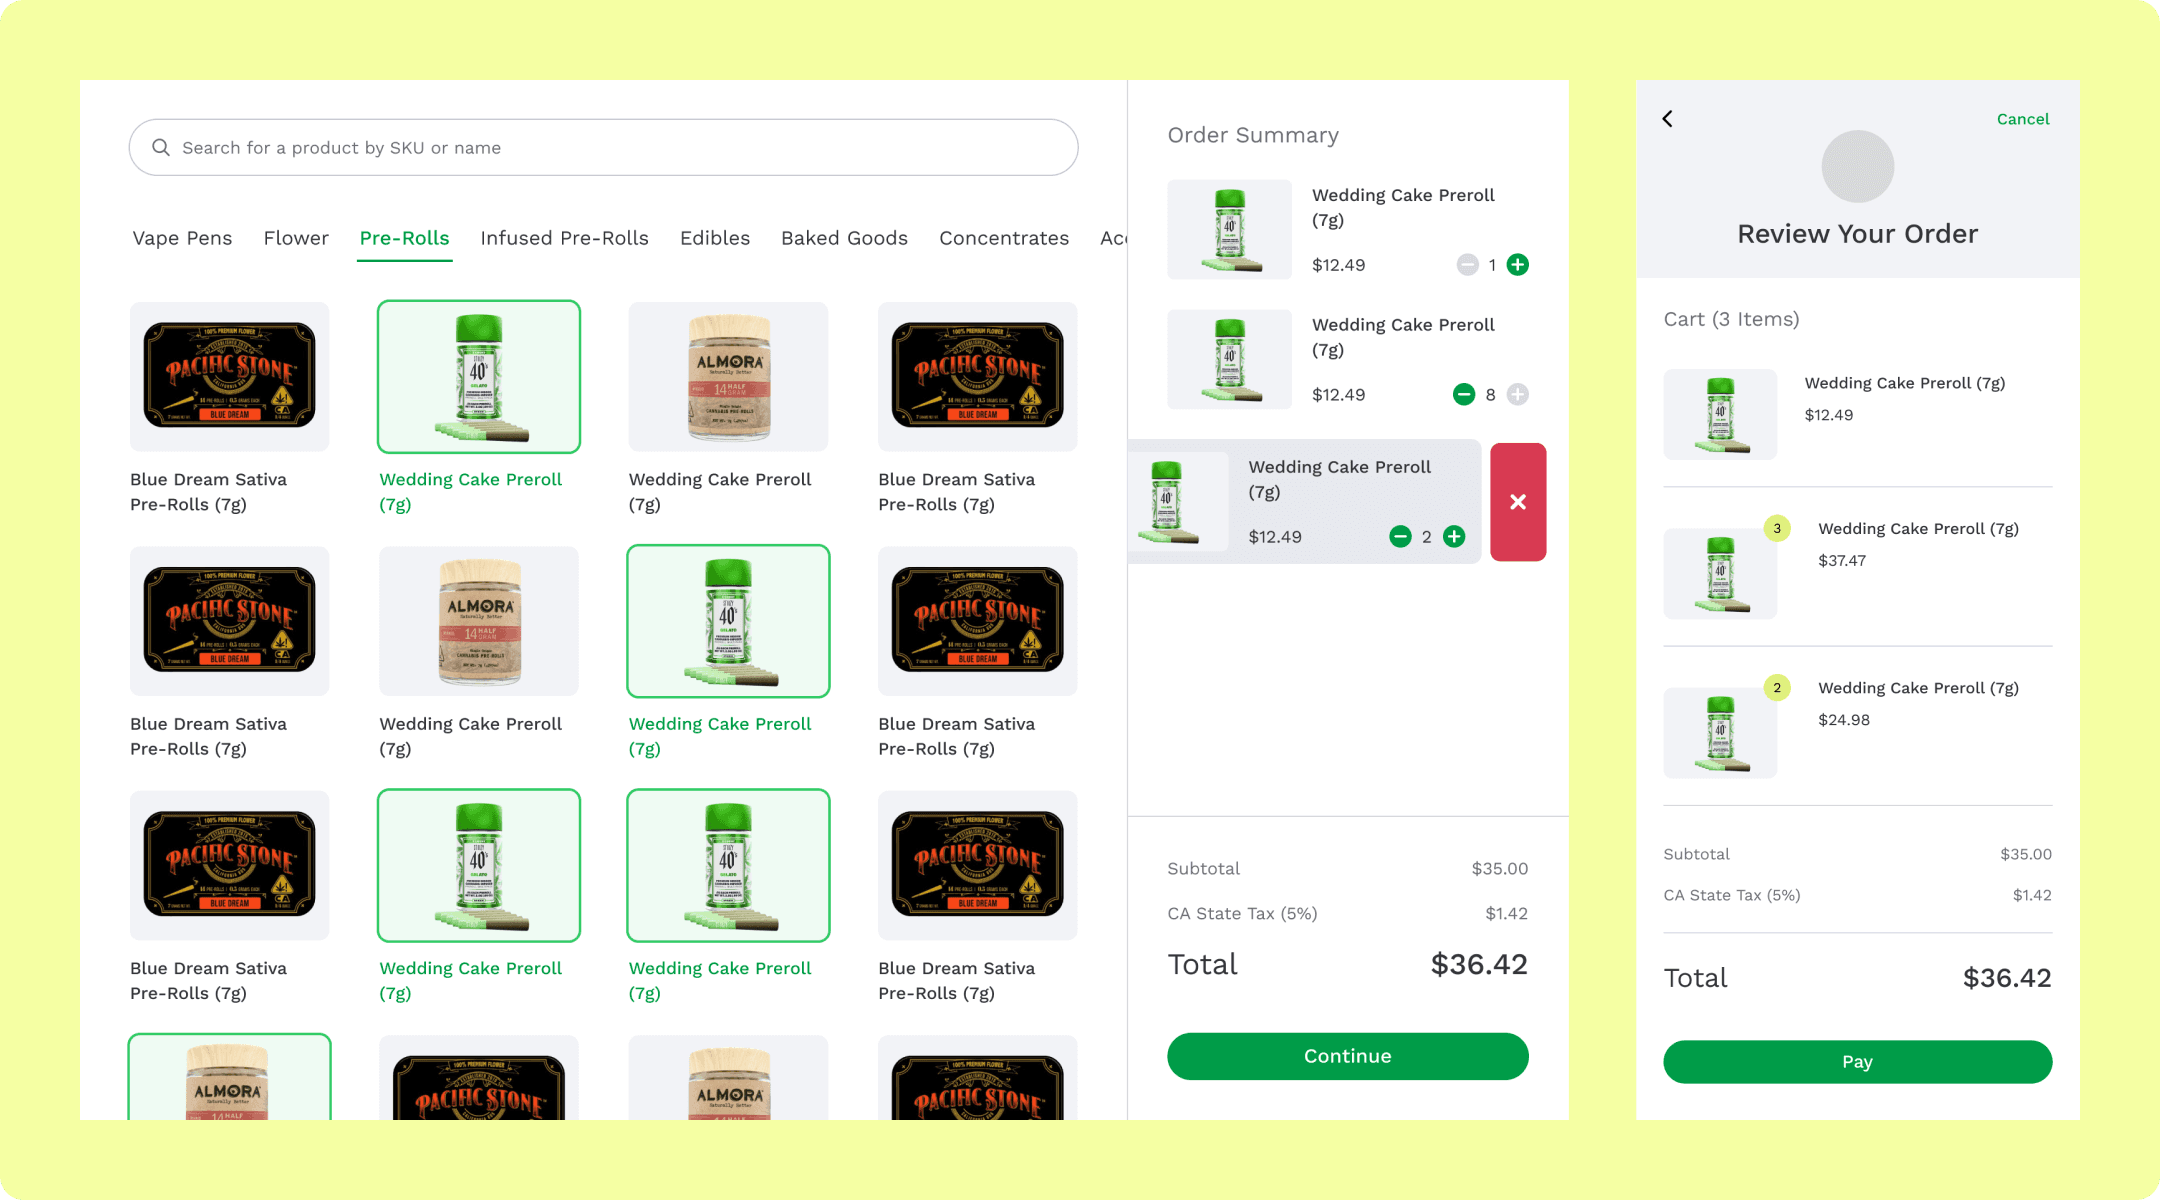Screen dimensions: 2160x1200
Task: Click the Cancel link
Action: point(2022,119)
